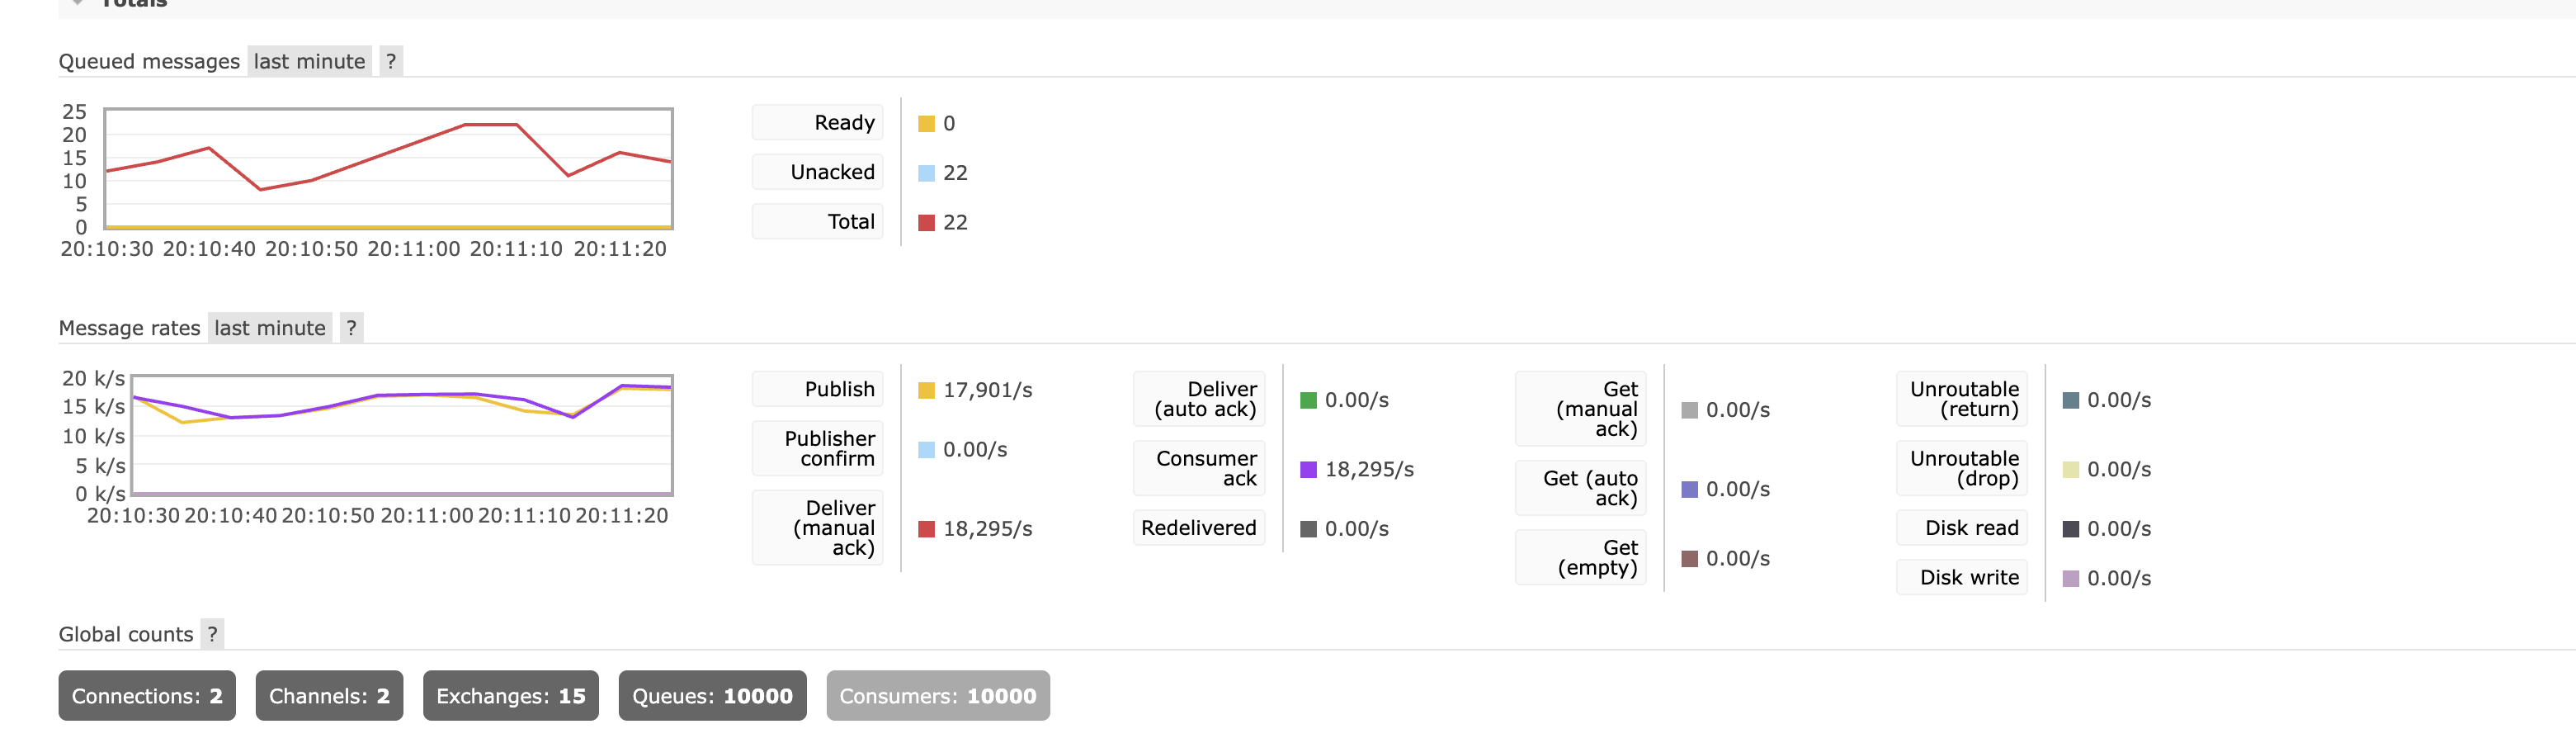This screenshot has height=743, width=2576.
Task: Collapse the Totals section triangle
Action: [77, 4]
